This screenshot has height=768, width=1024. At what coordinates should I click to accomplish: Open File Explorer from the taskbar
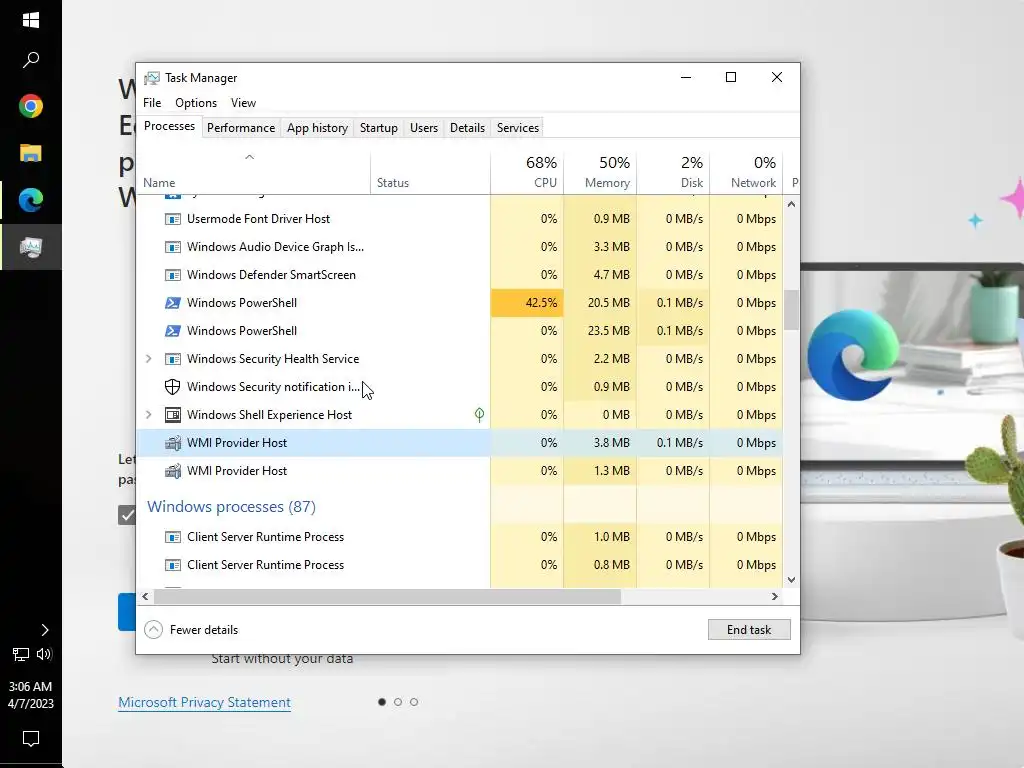31,153
